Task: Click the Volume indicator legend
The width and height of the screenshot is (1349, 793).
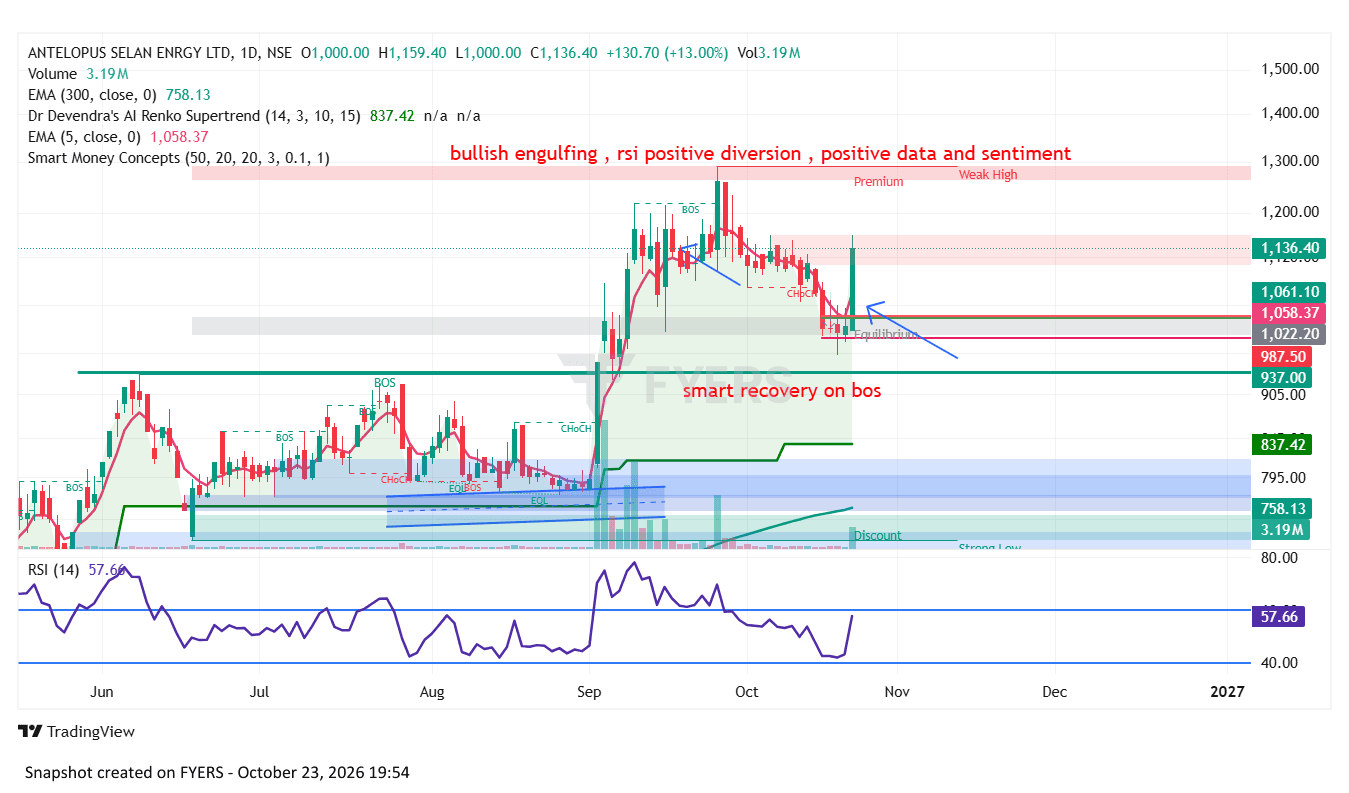Action: 77,73
